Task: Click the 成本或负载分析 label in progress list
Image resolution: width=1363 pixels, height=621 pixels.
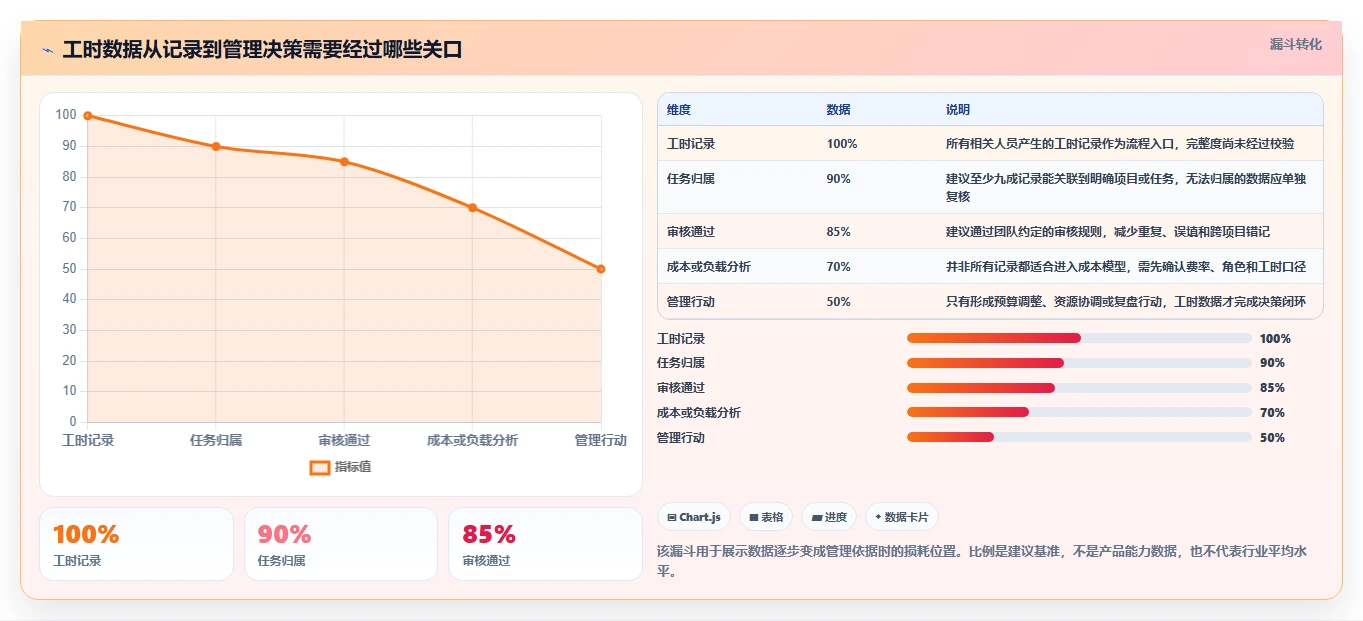Action: [x=699, y=412]
